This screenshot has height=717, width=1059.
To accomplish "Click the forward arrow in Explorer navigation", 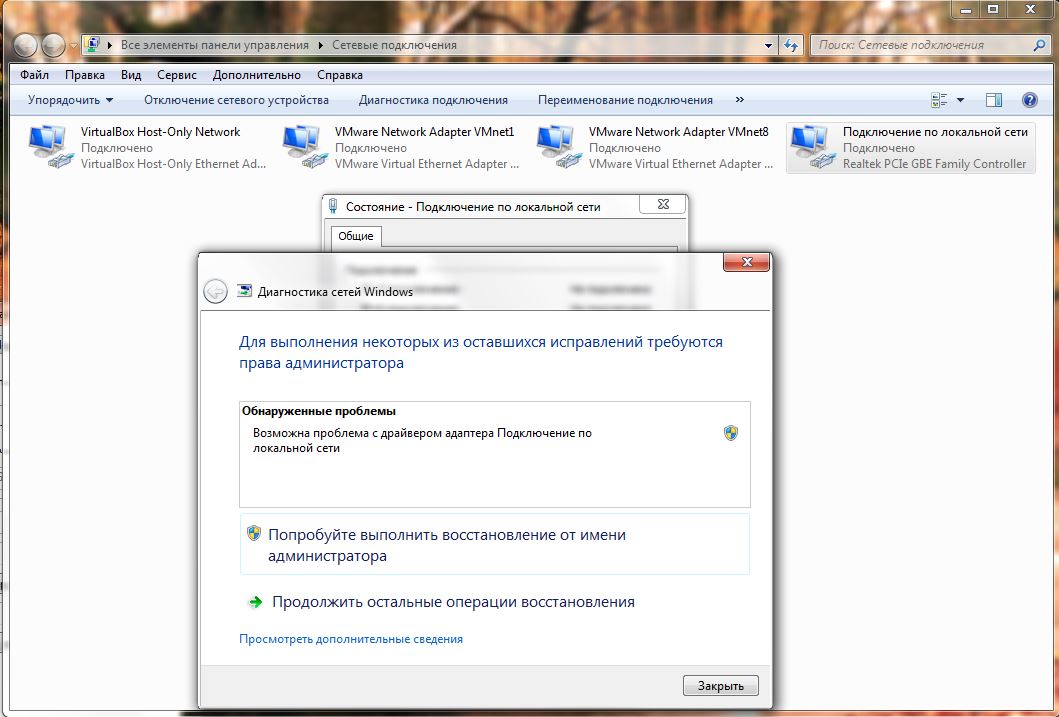I will pos(53,45).
